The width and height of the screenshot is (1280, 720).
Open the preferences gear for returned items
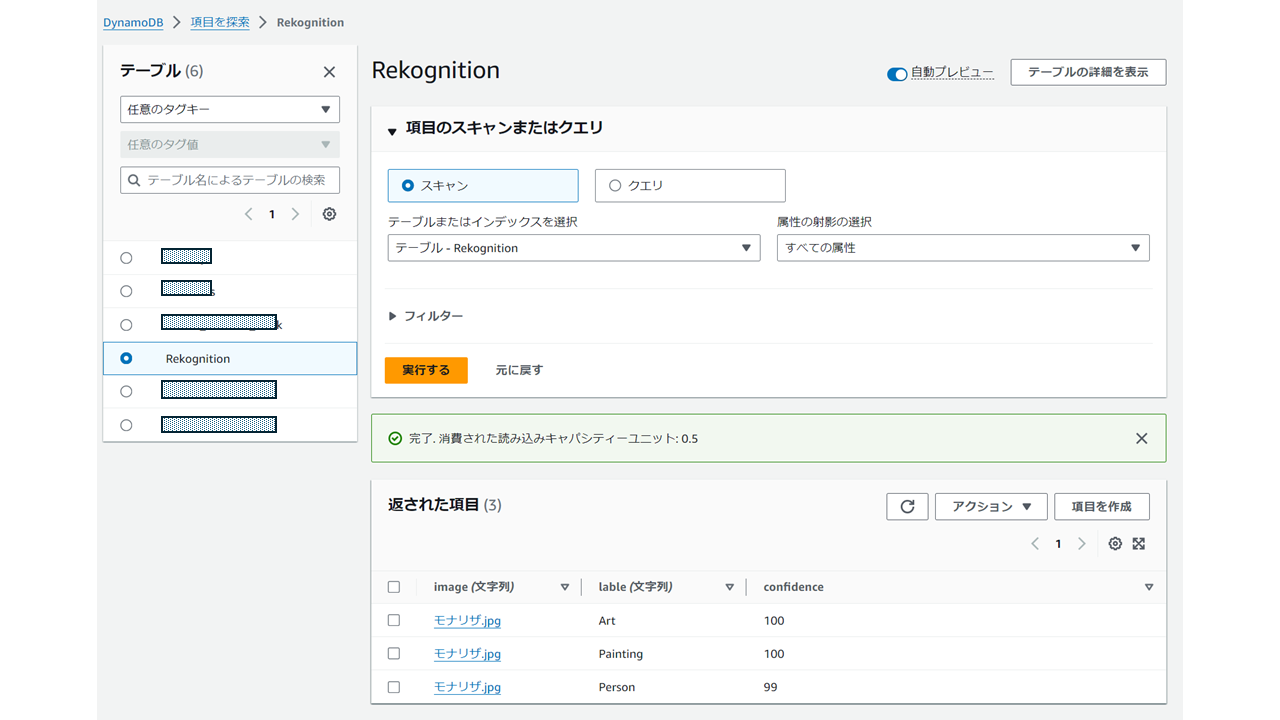coord(1115,543)
